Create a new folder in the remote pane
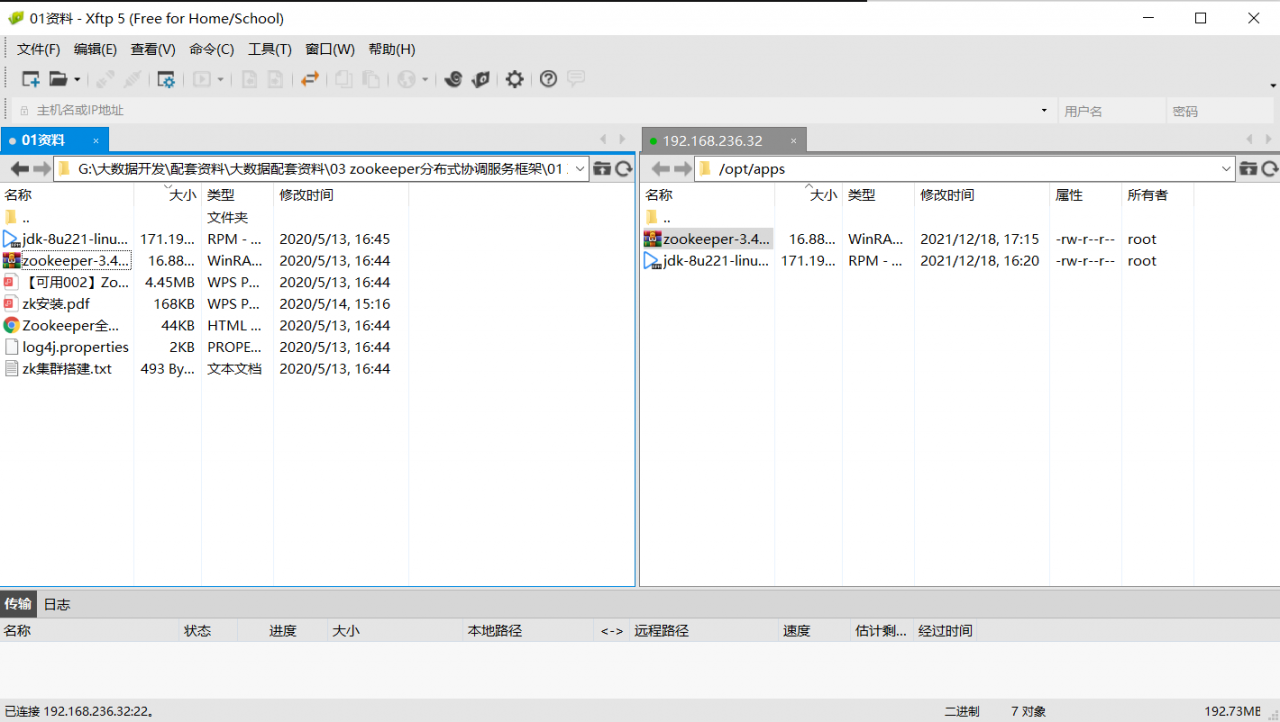1280x722 pixels. pos(1248,169)
